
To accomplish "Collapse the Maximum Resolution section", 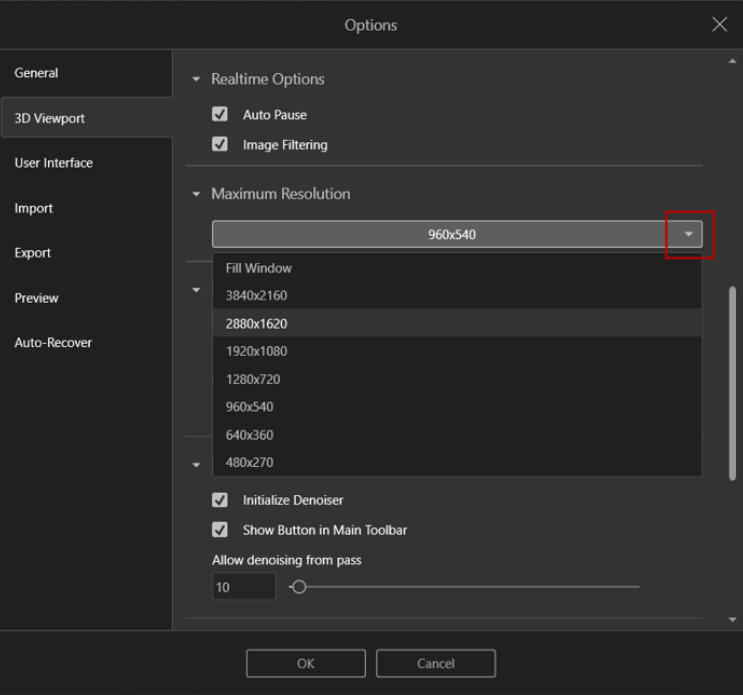I will click(197, 194).
